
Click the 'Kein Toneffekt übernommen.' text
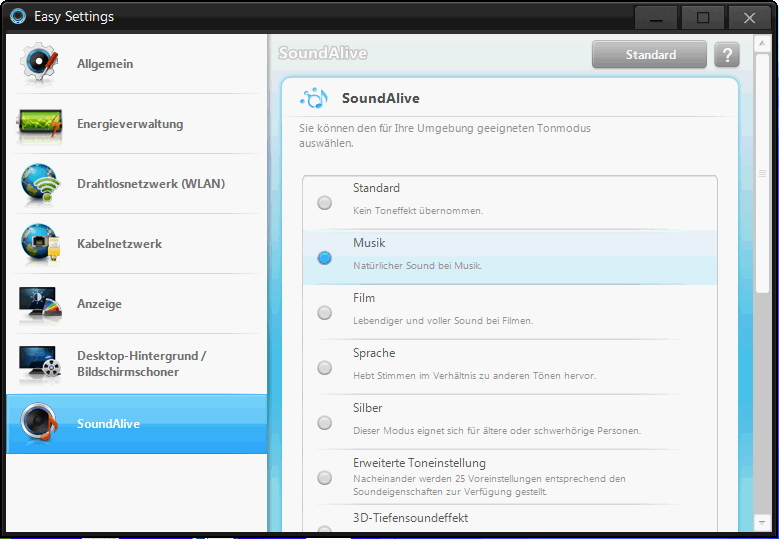[x=418, y=211]
